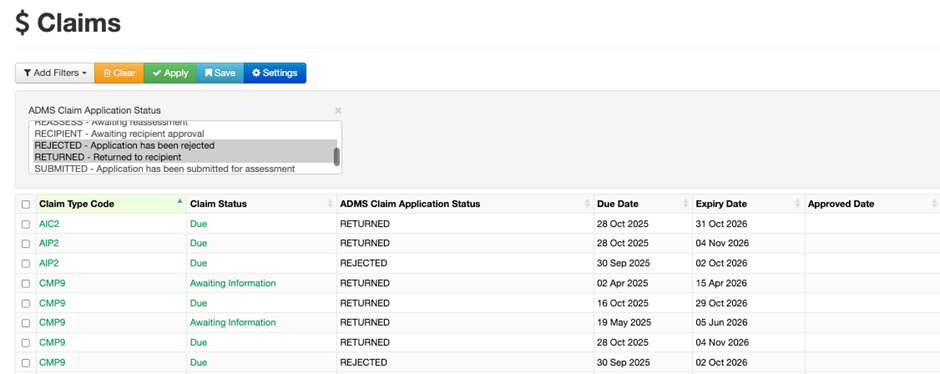Viewport: 940px width, 374px height.
Task: Open the AIC2 claim type link
Action: pos(49,224)
